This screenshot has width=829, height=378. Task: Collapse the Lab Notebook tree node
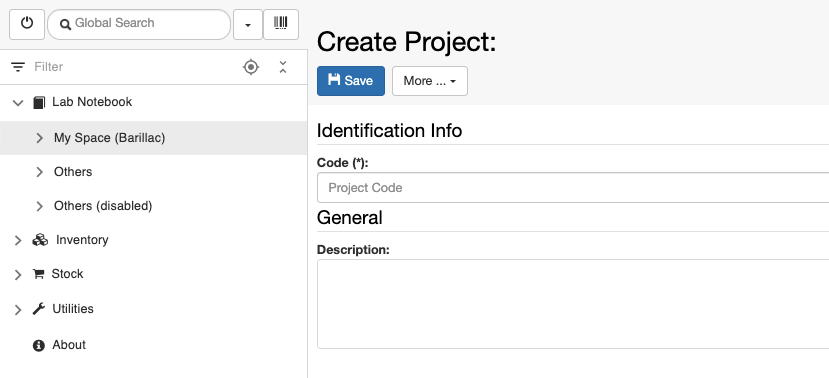coord(18,103)
